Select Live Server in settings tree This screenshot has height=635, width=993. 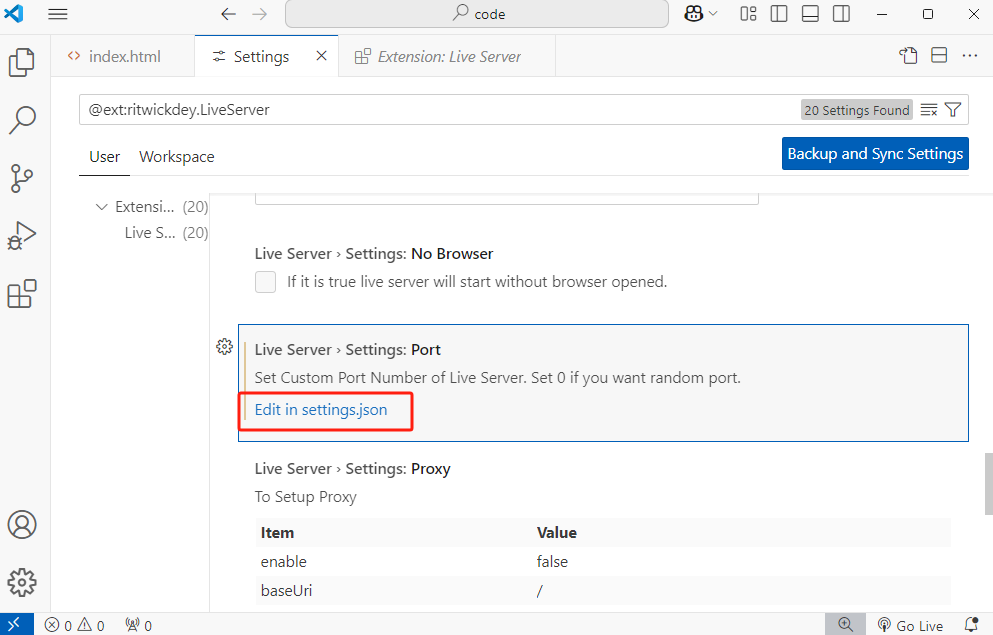click(166, 233)
